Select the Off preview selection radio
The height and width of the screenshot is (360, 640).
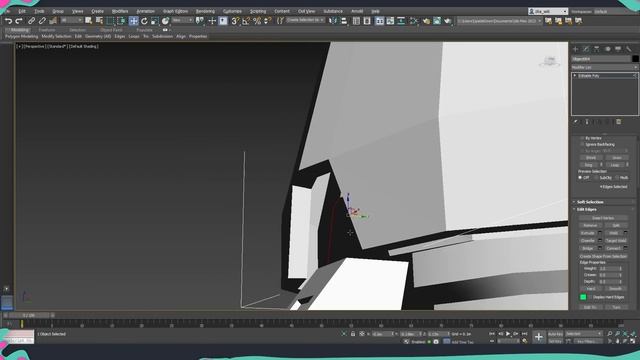pyautogui.click(x=580, y=178)
